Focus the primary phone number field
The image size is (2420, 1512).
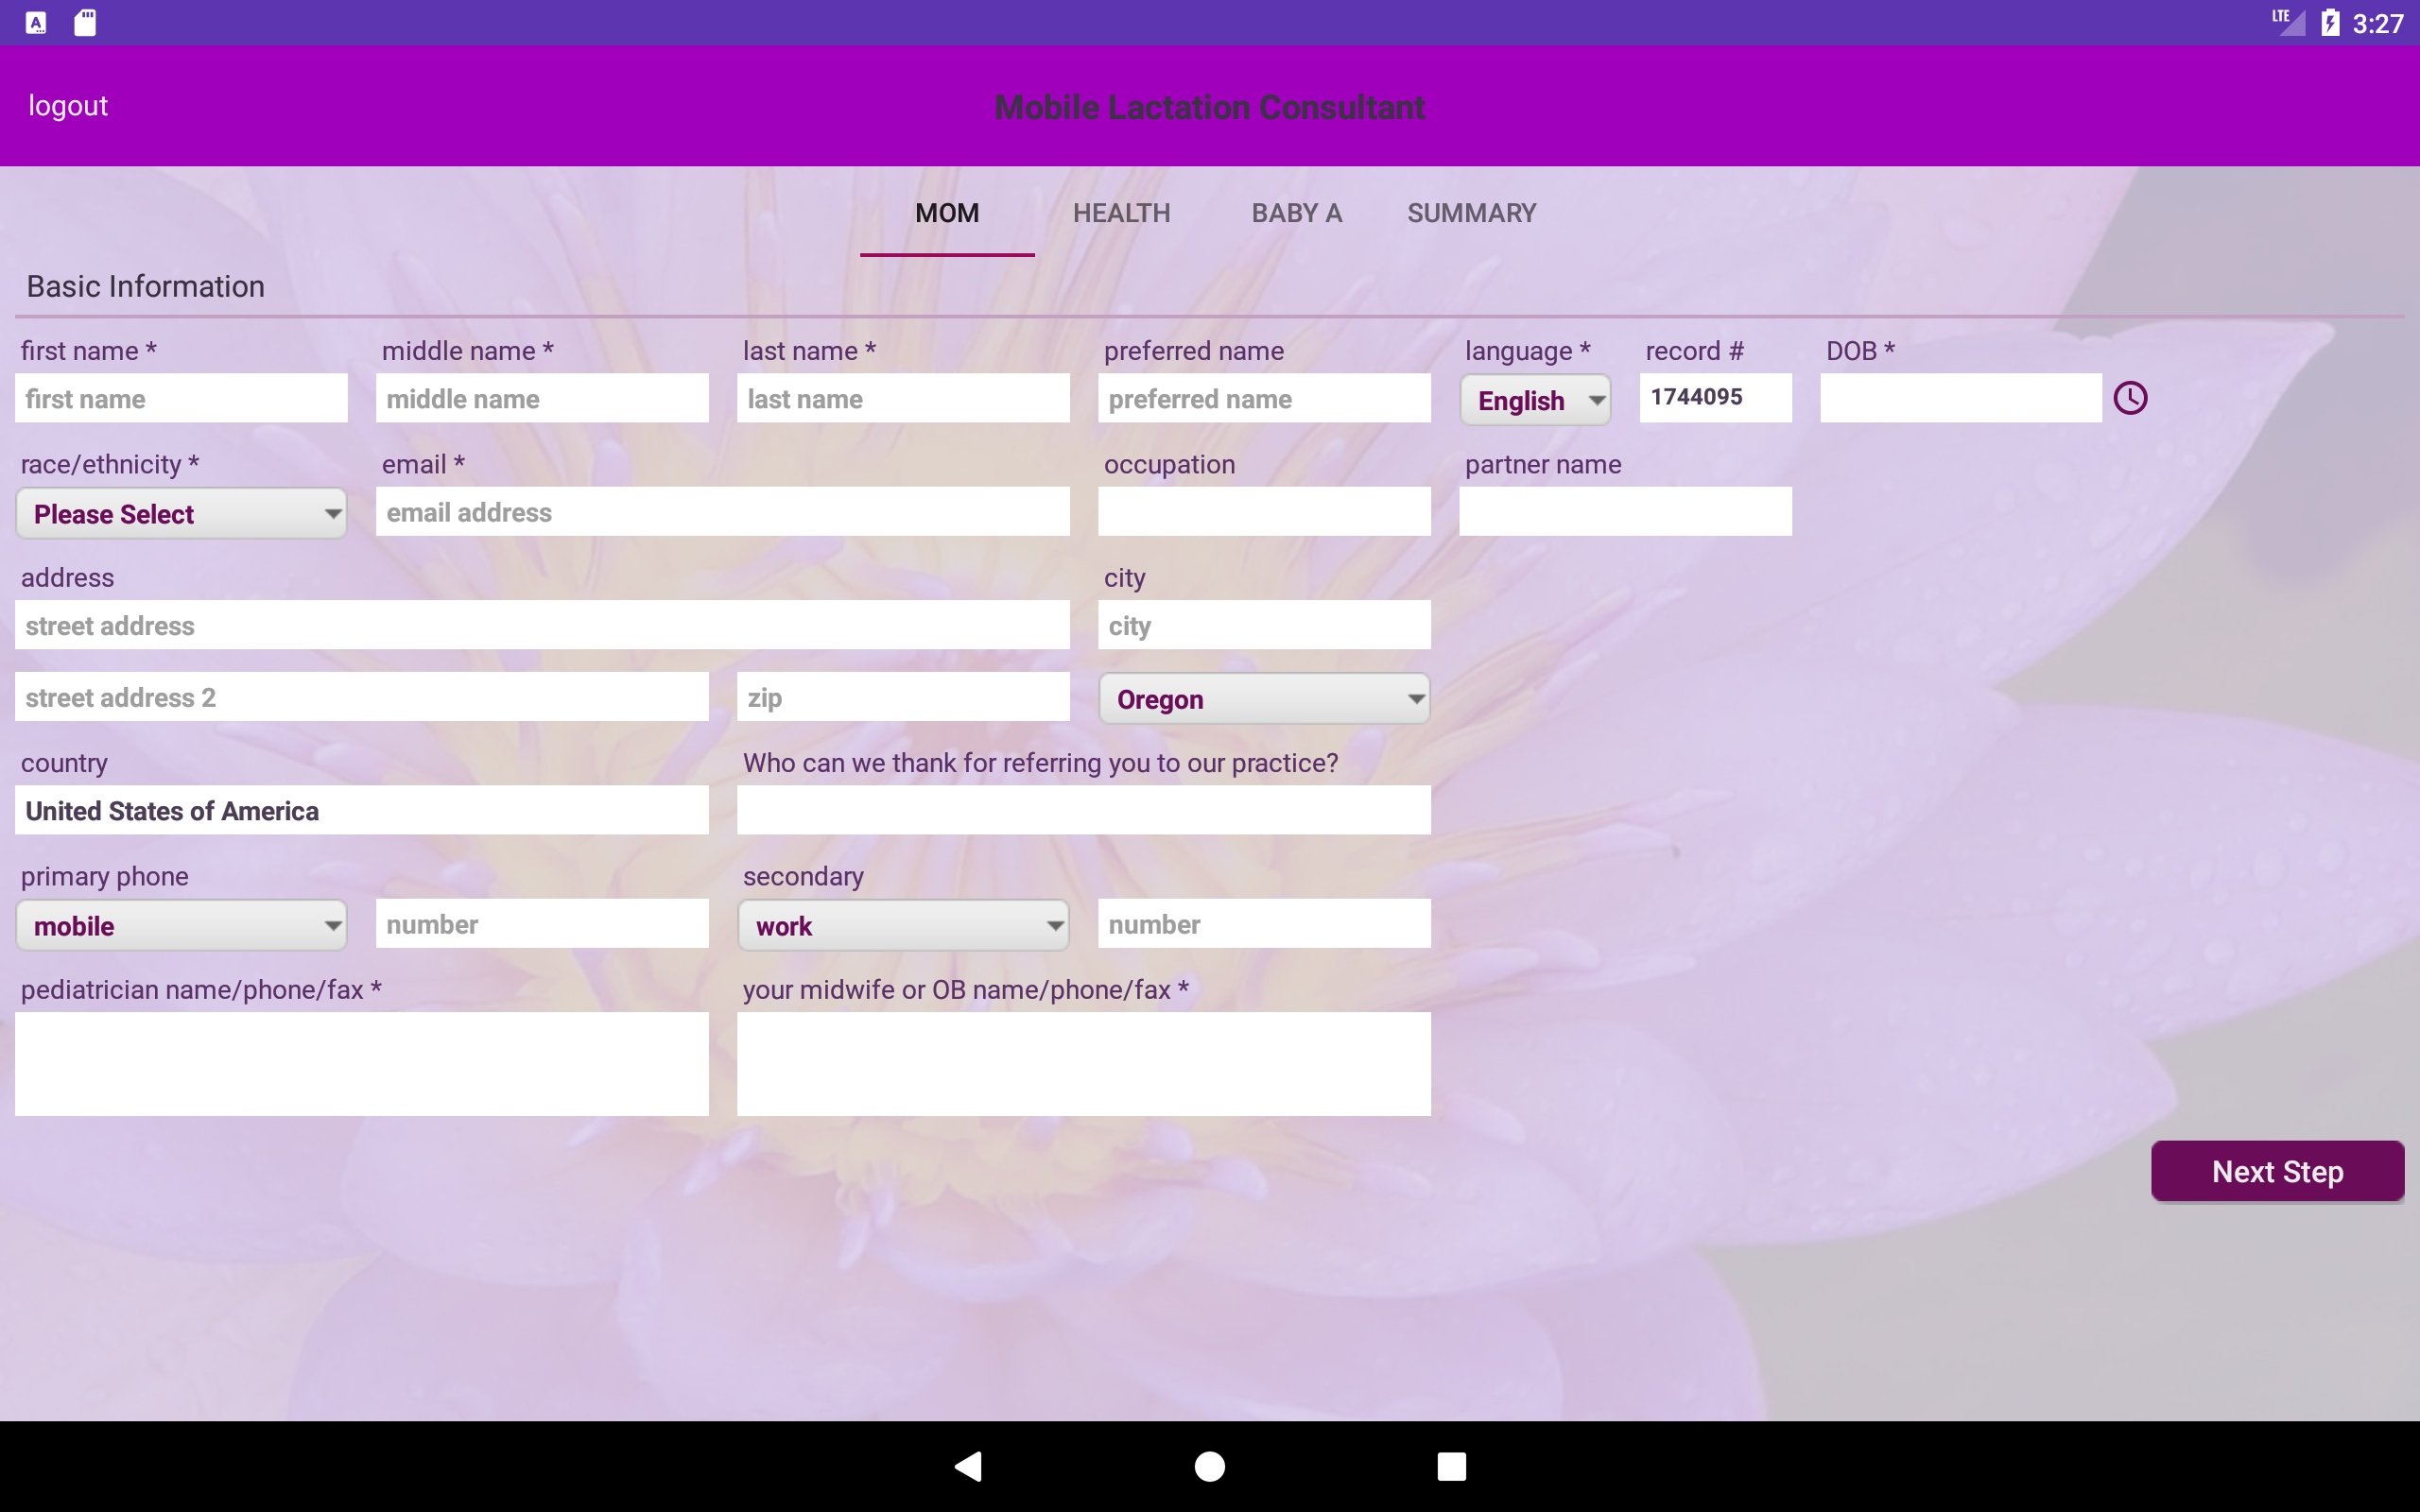tap(542, 923)
